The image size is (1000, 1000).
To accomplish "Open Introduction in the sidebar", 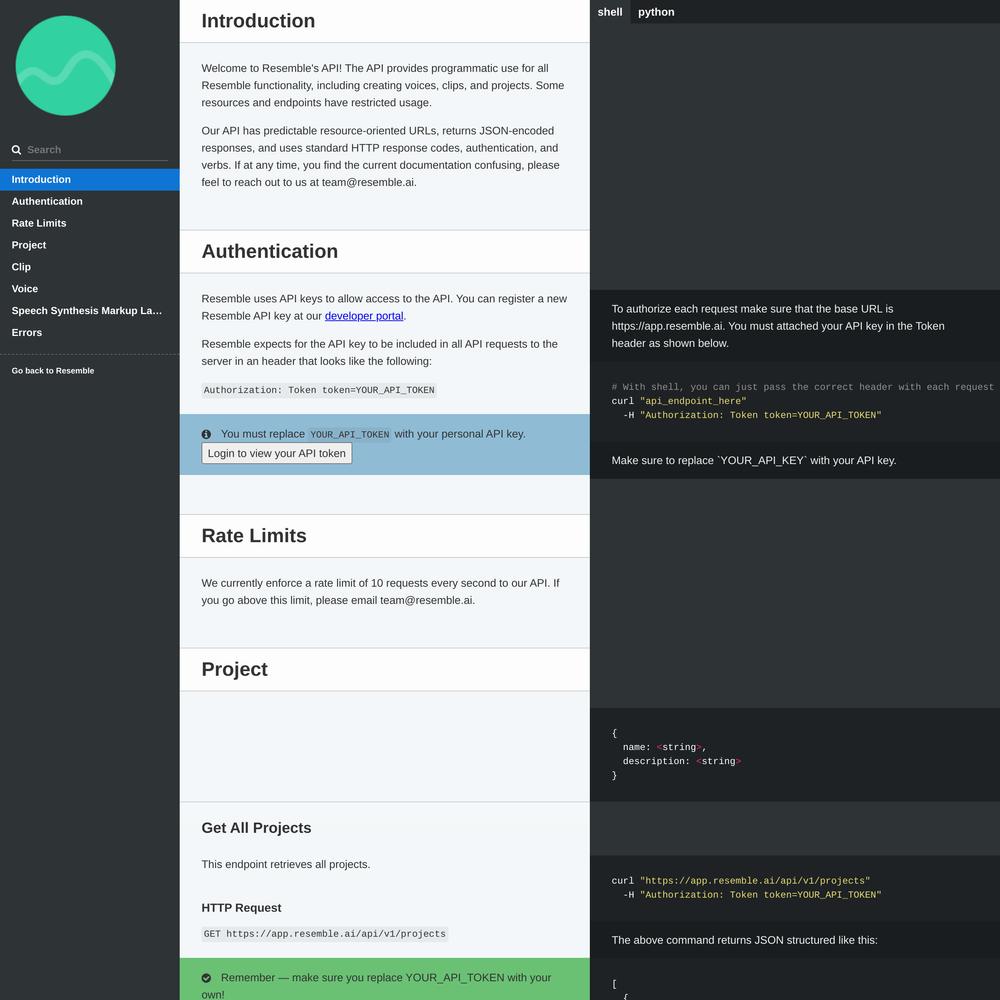I will click(90, 180).
